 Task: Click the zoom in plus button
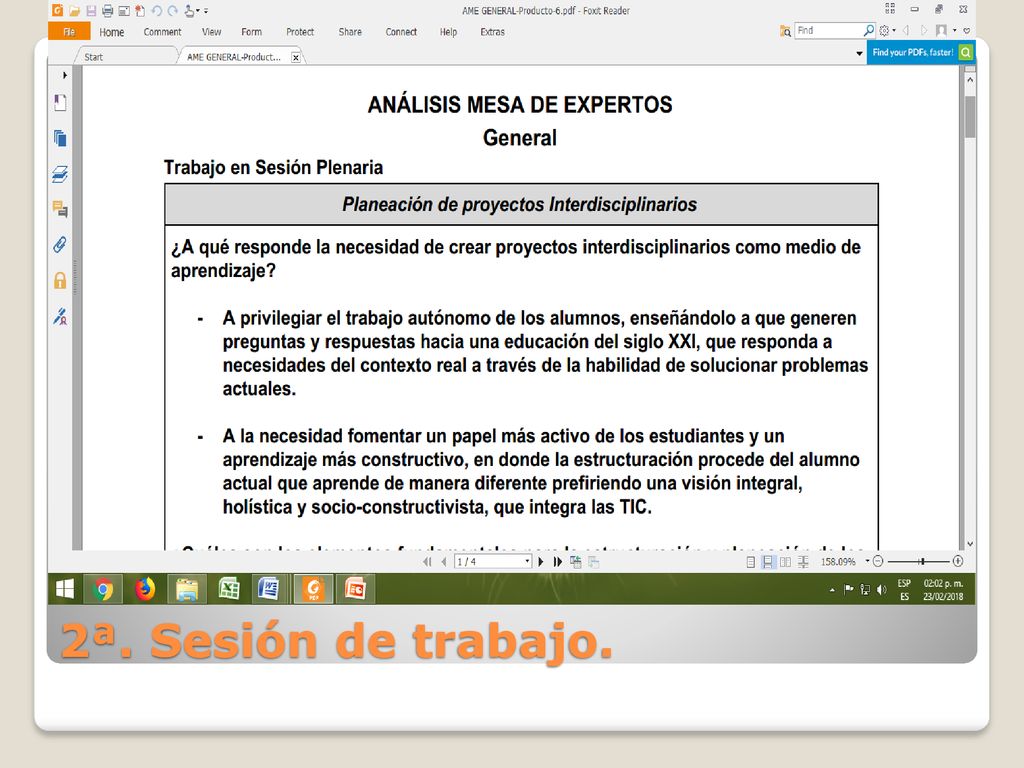point(958,561)
